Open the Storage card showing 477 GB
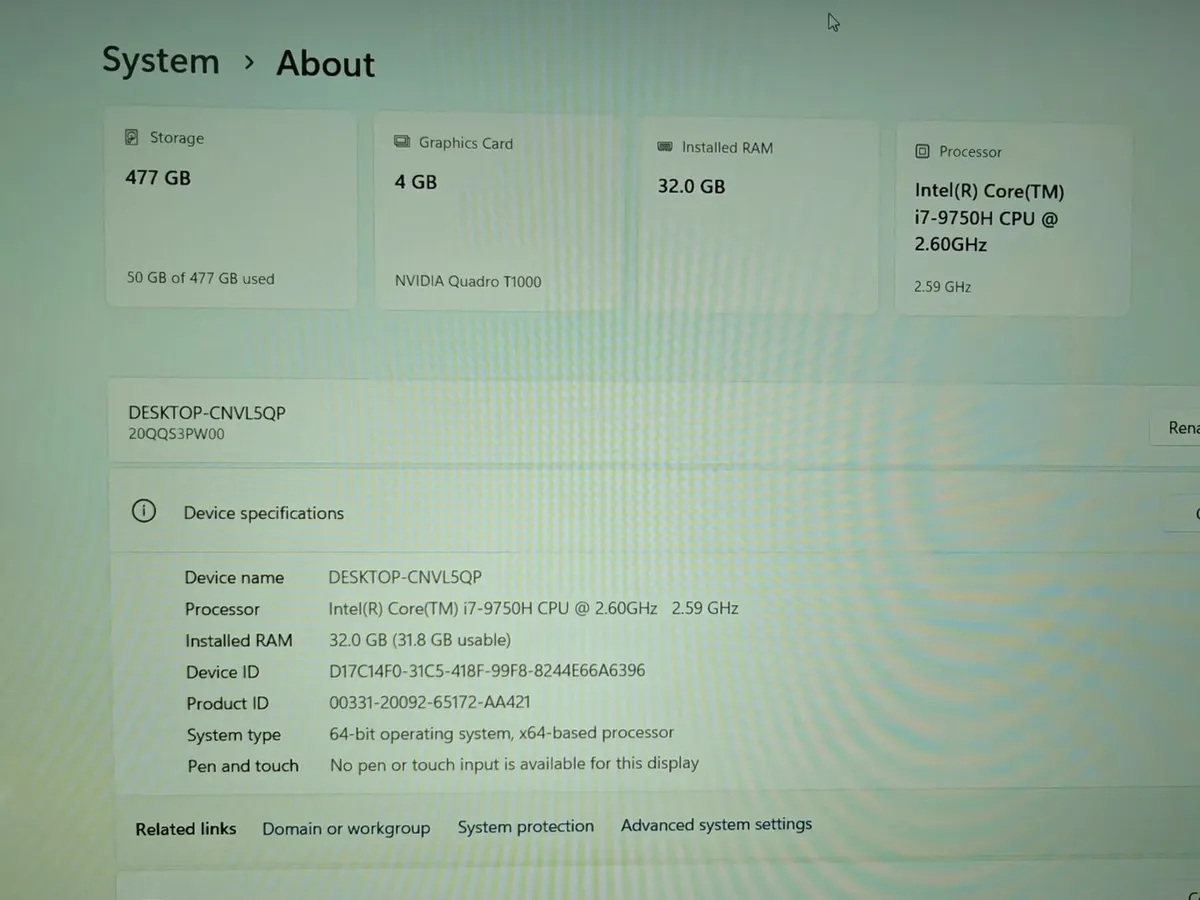 [231, 208]
